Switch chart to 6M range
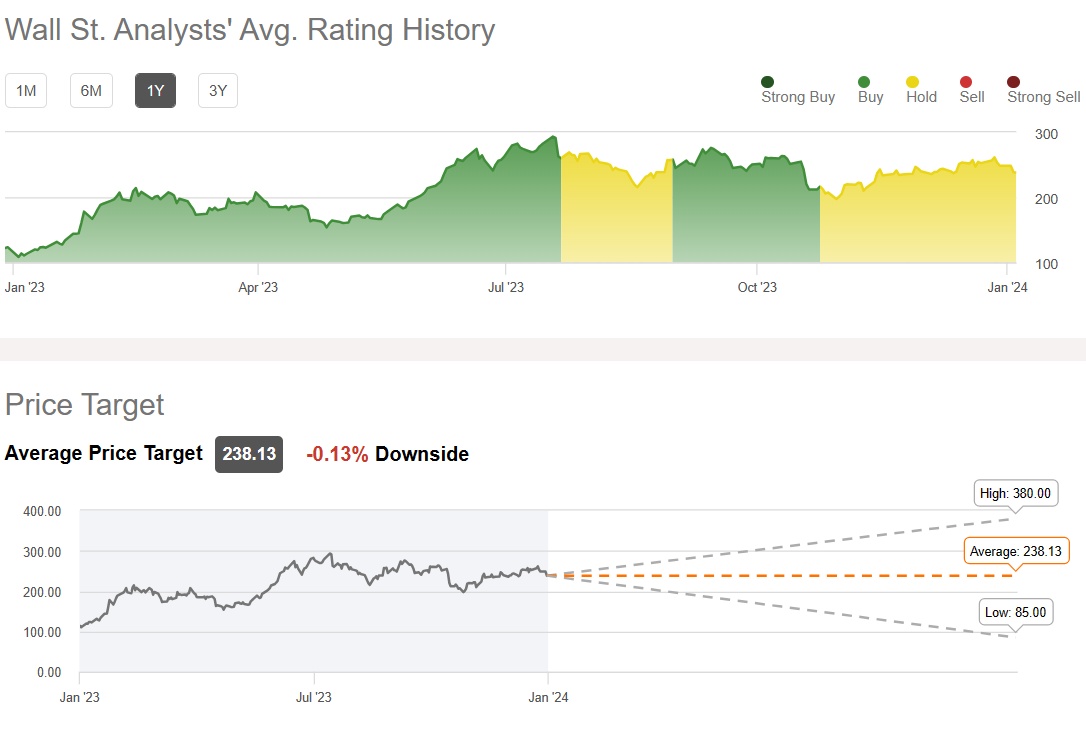1086x729 pixels. click(91, 91)
